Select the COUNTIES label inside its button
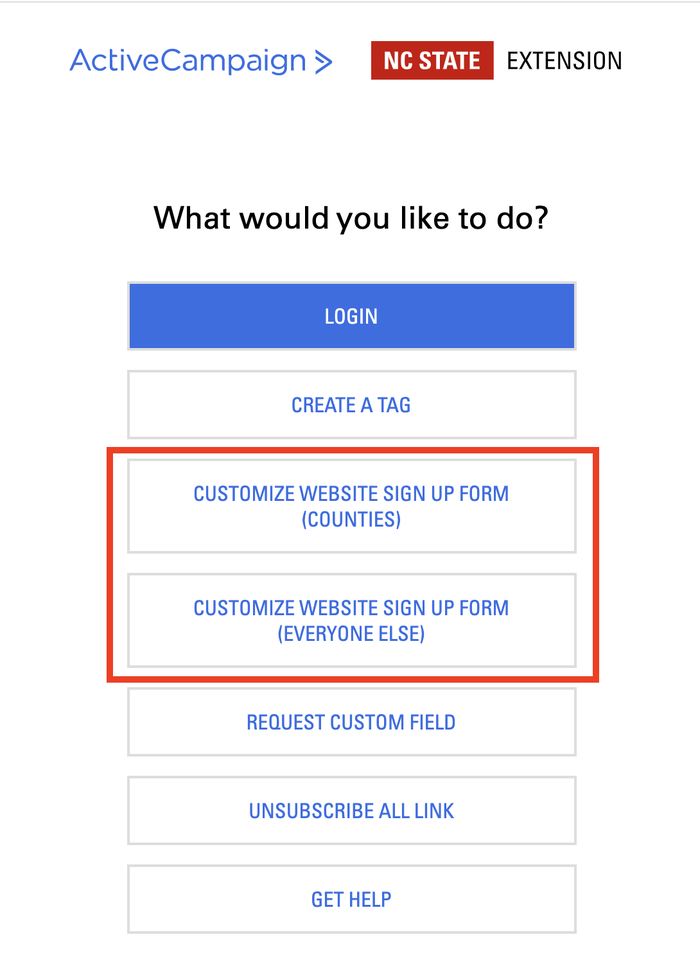This screenshot has height=980, width=700. click(351, 519)
